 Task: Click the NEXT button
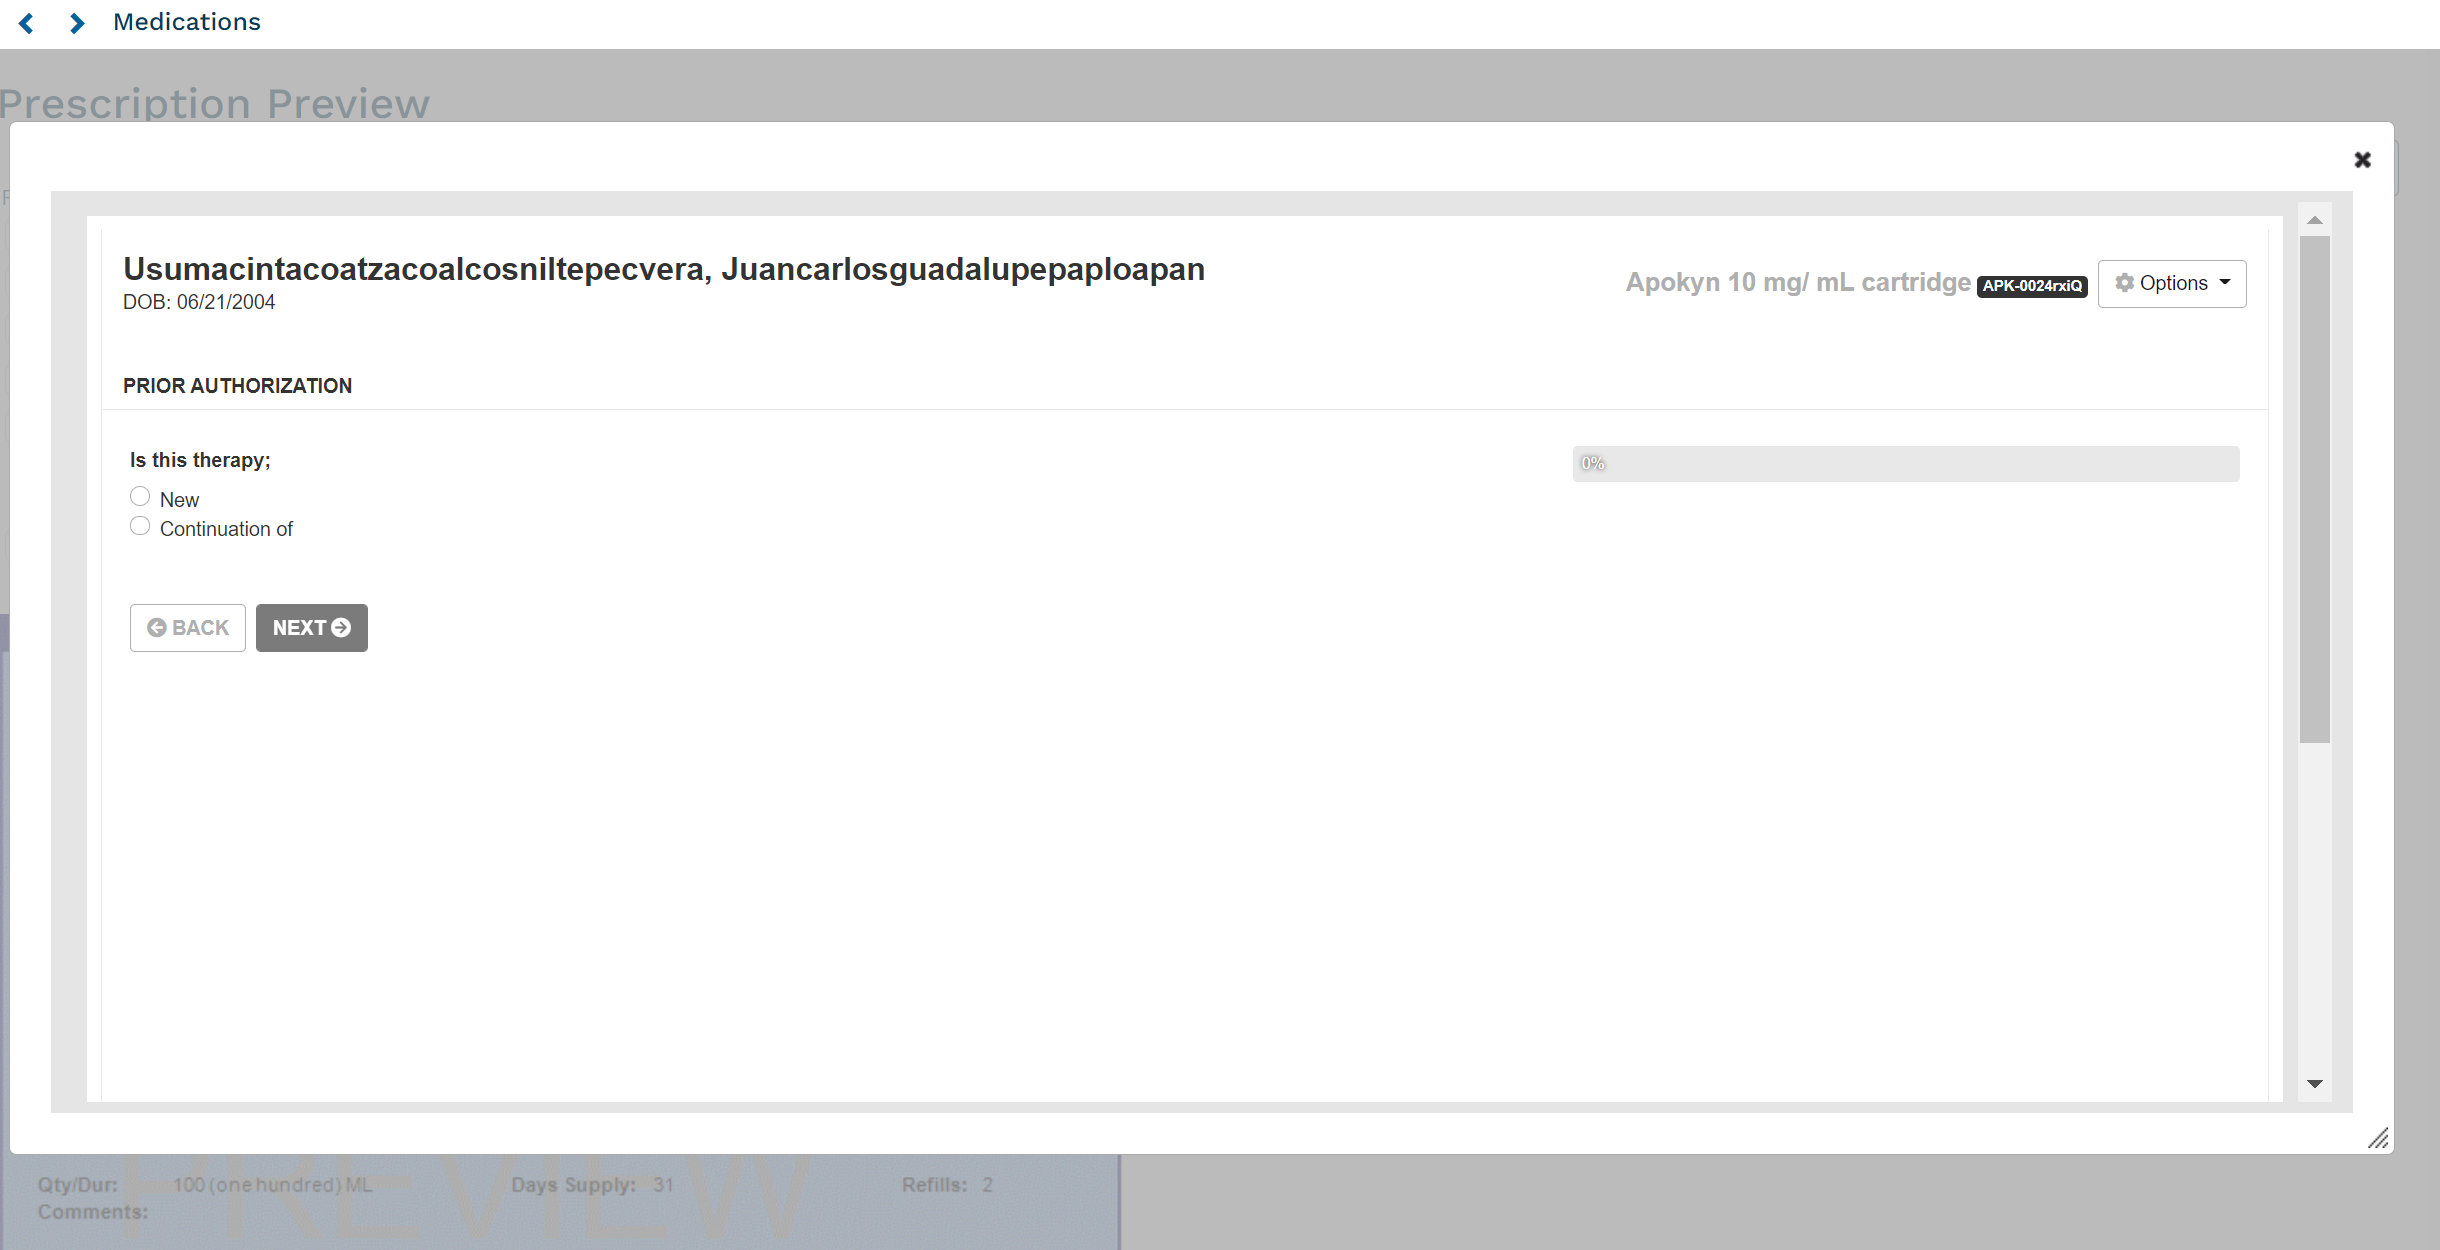click(312, 628)
